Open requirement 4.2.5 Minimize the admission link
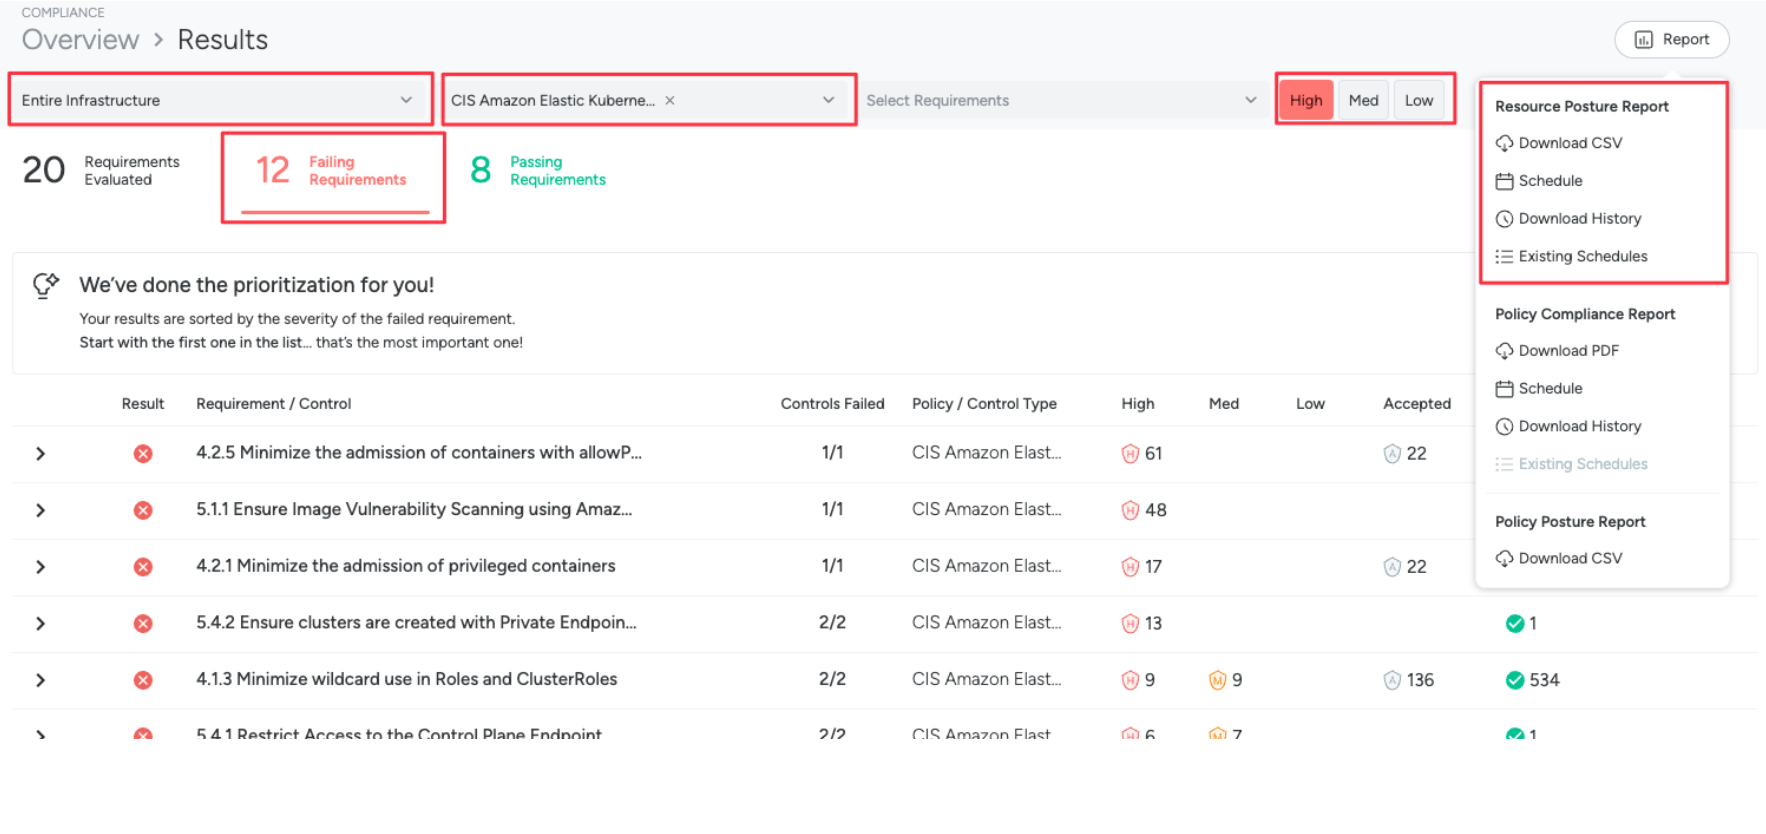This screenshot has width=1766, height=834. pos(419,453)
